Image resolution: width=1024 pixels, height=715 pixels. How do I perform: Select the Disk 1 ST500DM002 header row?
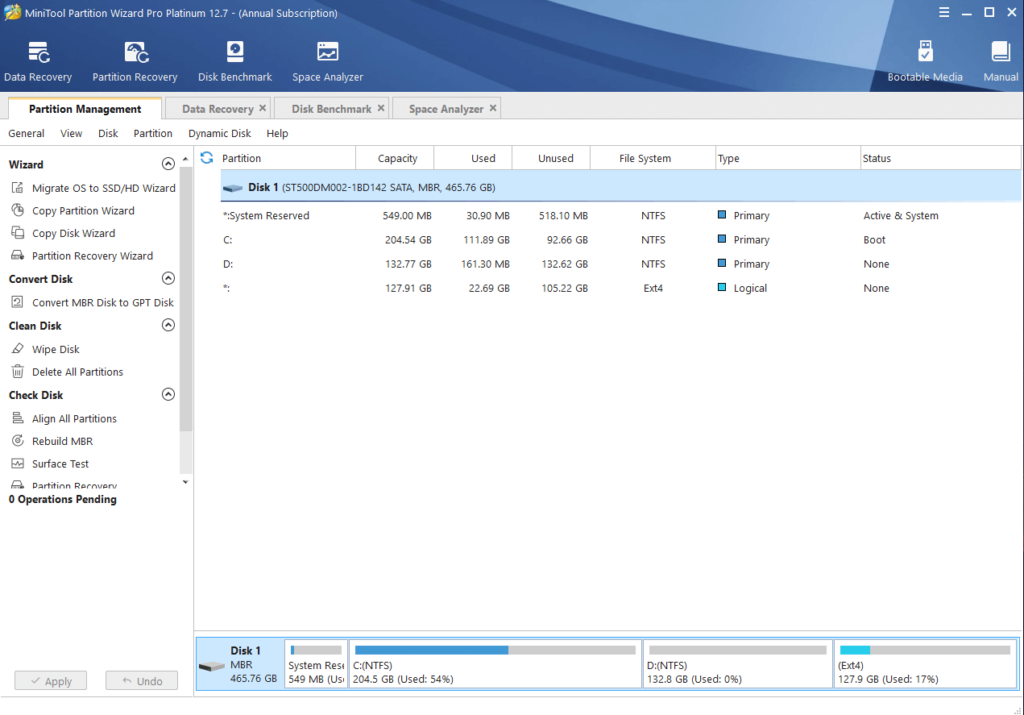pos(620,187)
